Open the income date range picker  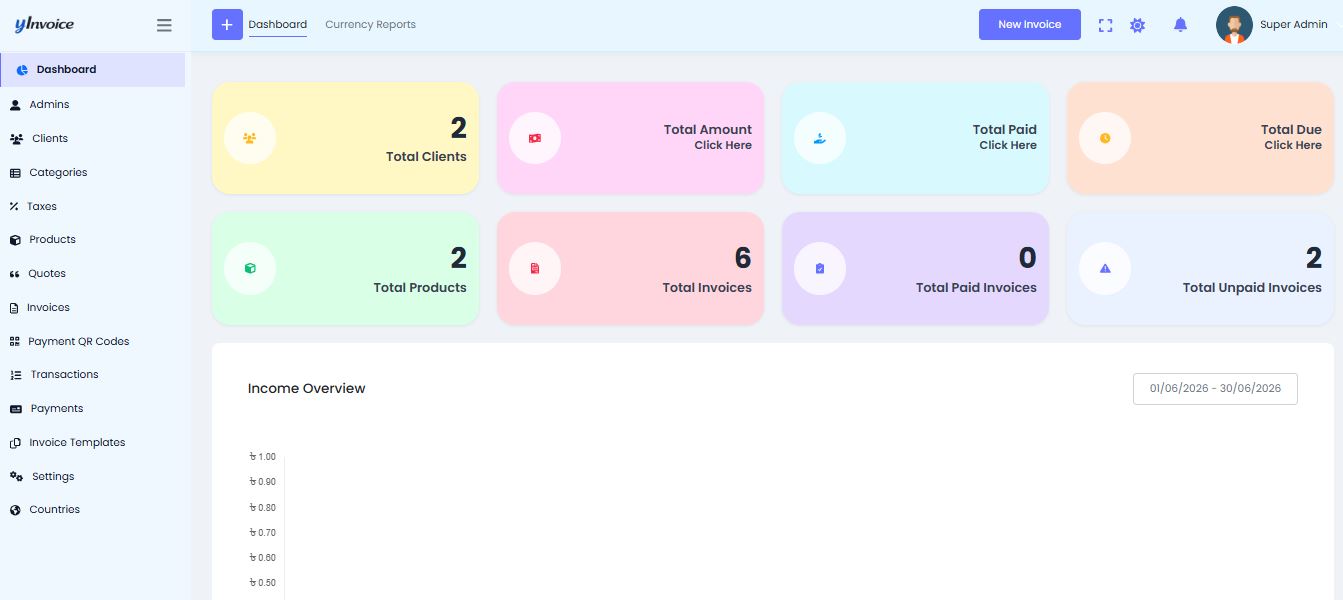coord(1215,389)
